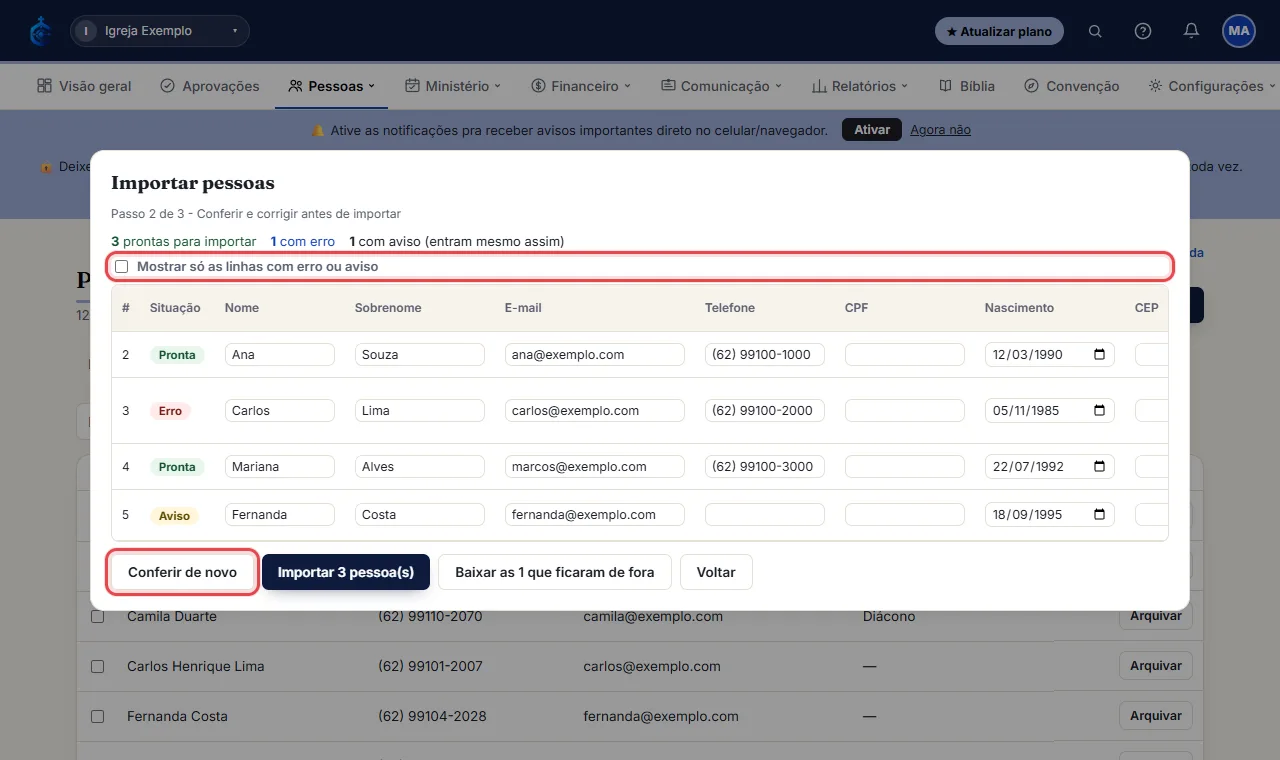
Task: Click the Aviso status badge in row 5
Action: 174,516
